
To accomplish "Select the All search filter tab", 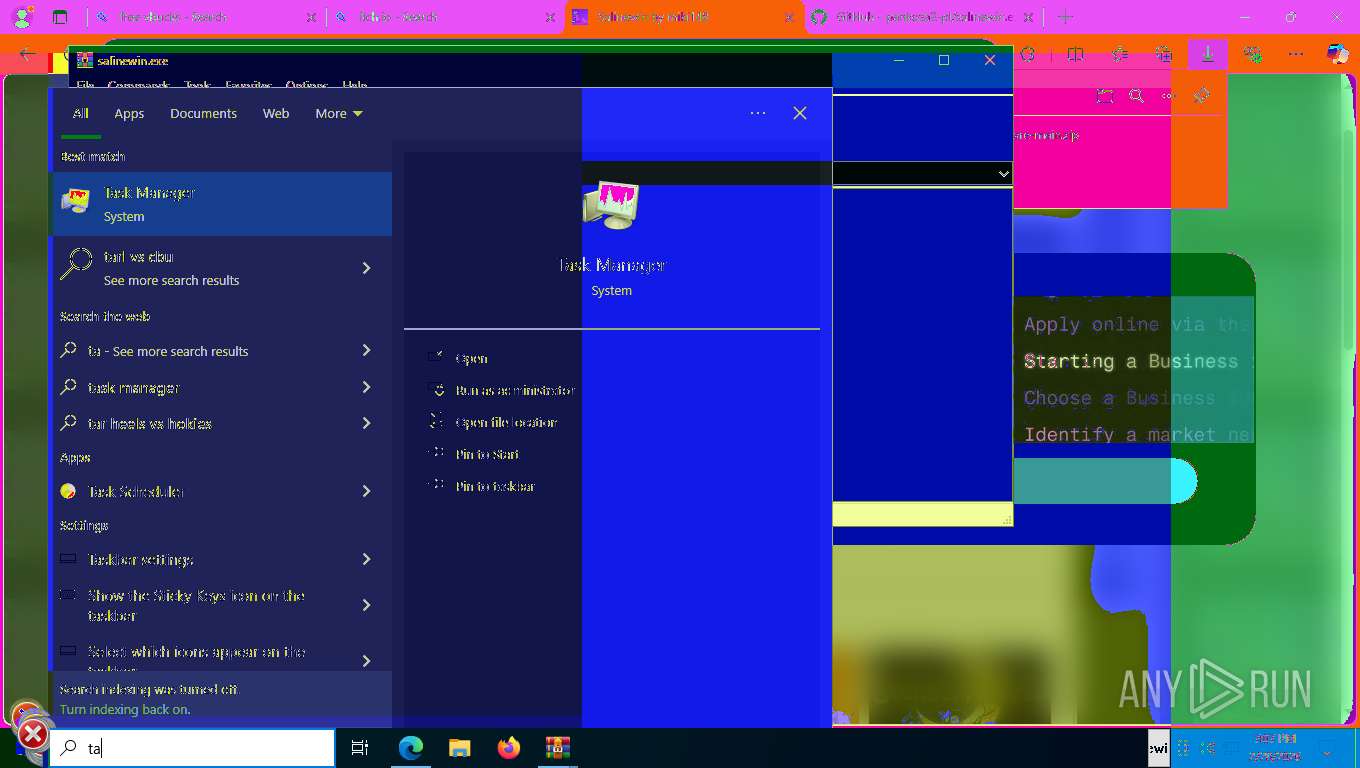I will tap(81, 113).
